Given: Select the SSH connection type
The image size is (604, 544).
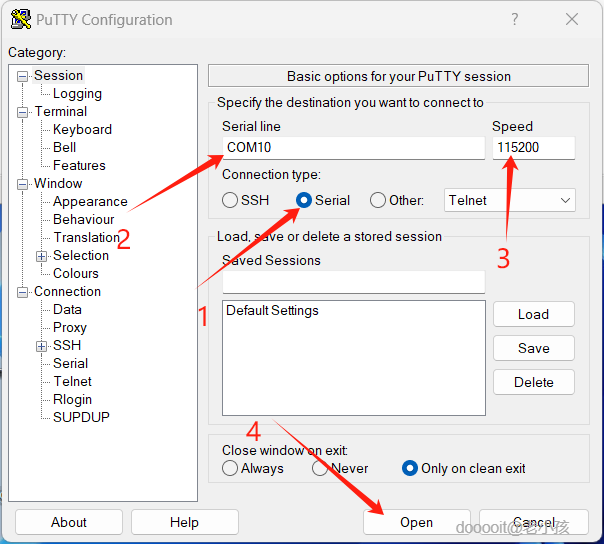Looking at the screenshot, I should click(231, 200).
